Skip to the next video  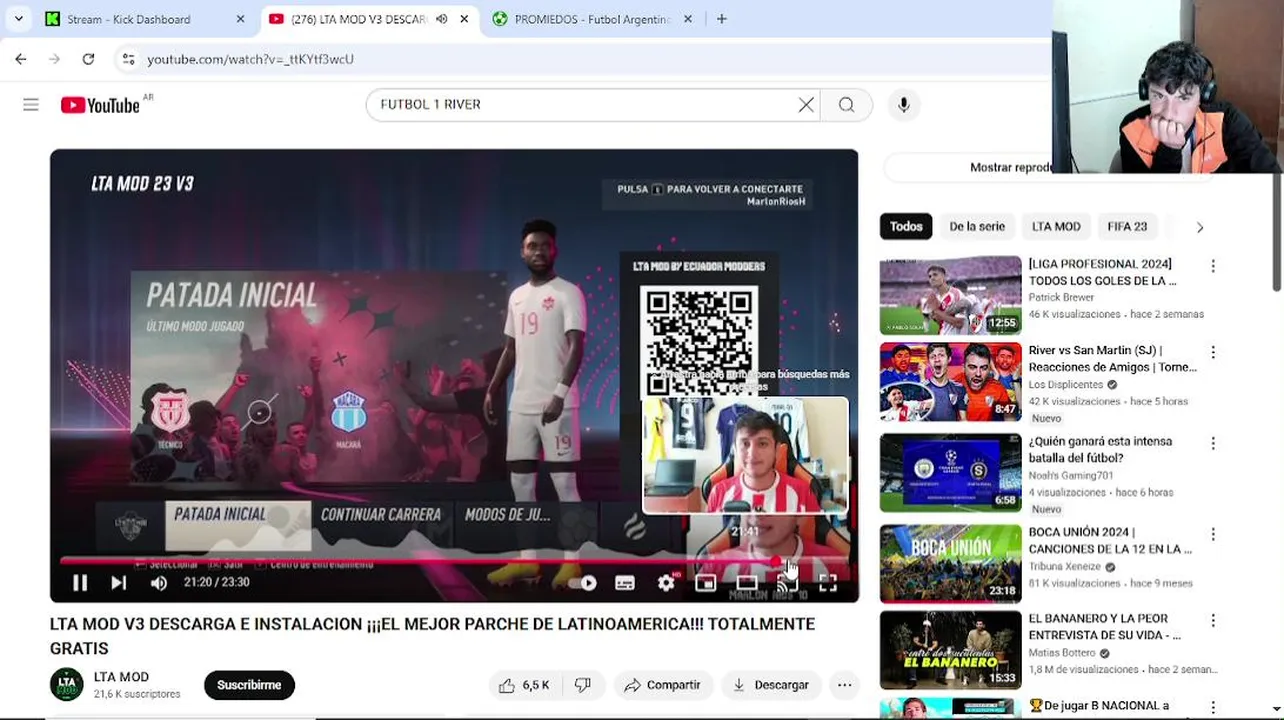coord(119,582)
